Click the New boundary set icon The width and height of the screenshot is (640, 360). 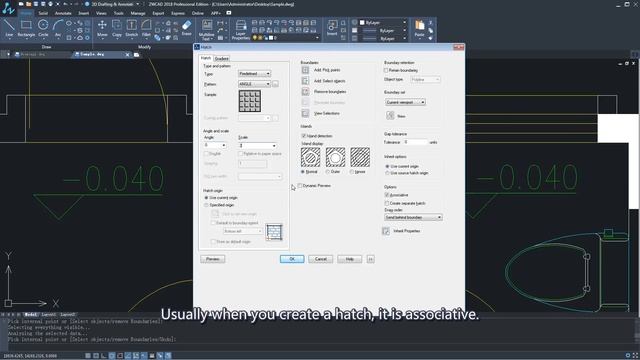pos(390,116)
